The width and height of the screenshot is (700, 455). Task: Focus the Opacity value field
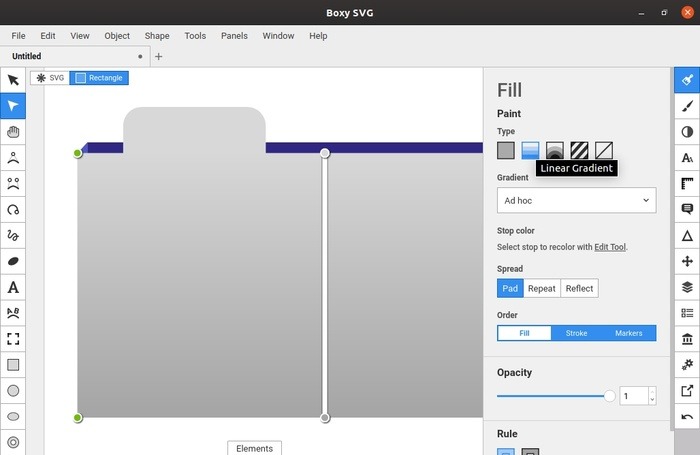pos(633,396)
